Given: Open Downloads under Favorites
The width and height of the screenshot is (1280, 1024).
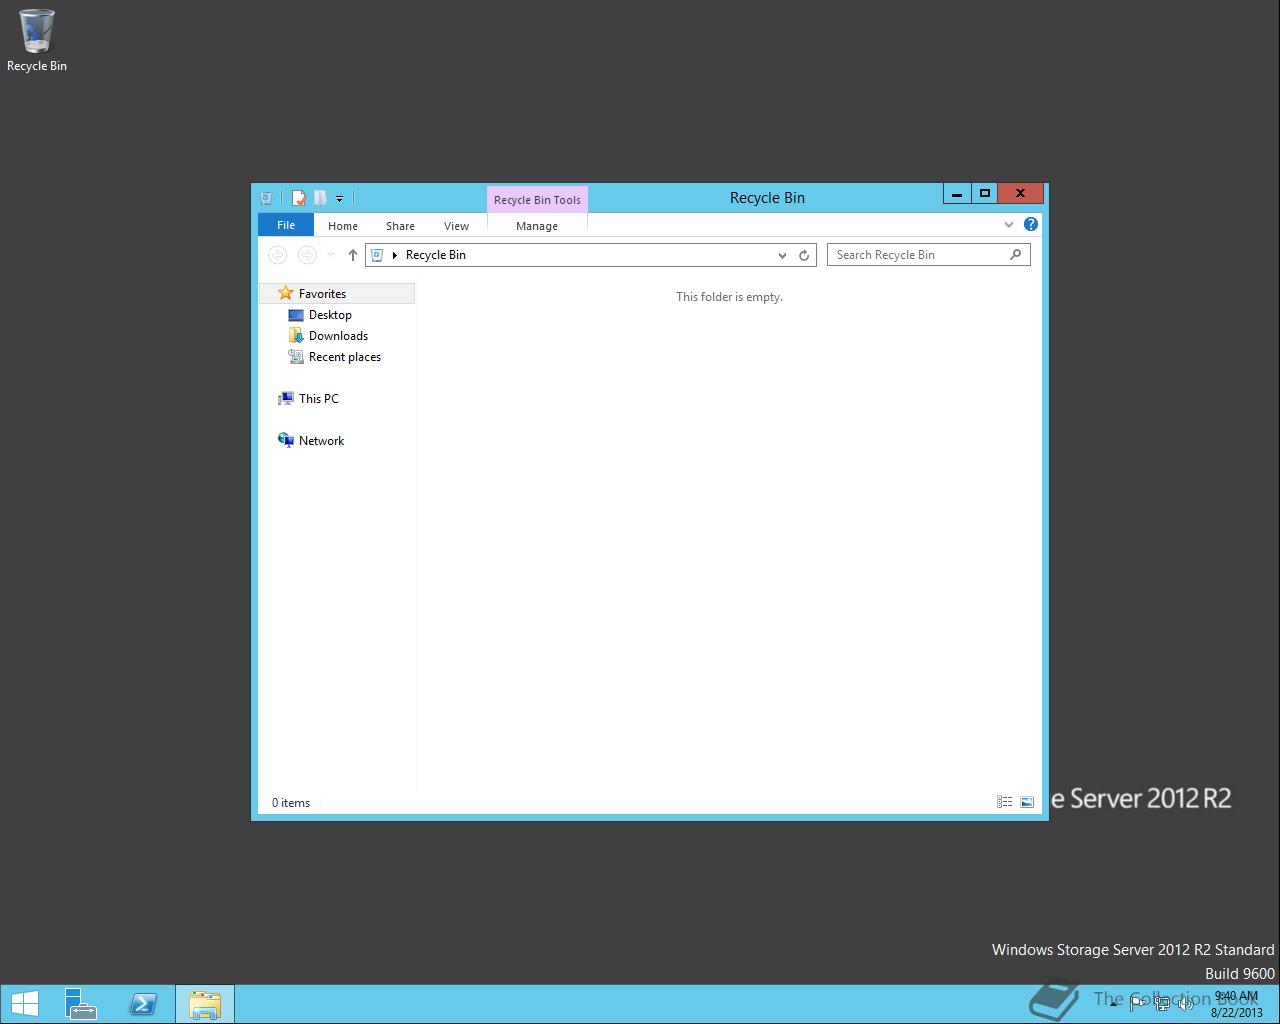Looking at the screenshot, I should 338,336.
